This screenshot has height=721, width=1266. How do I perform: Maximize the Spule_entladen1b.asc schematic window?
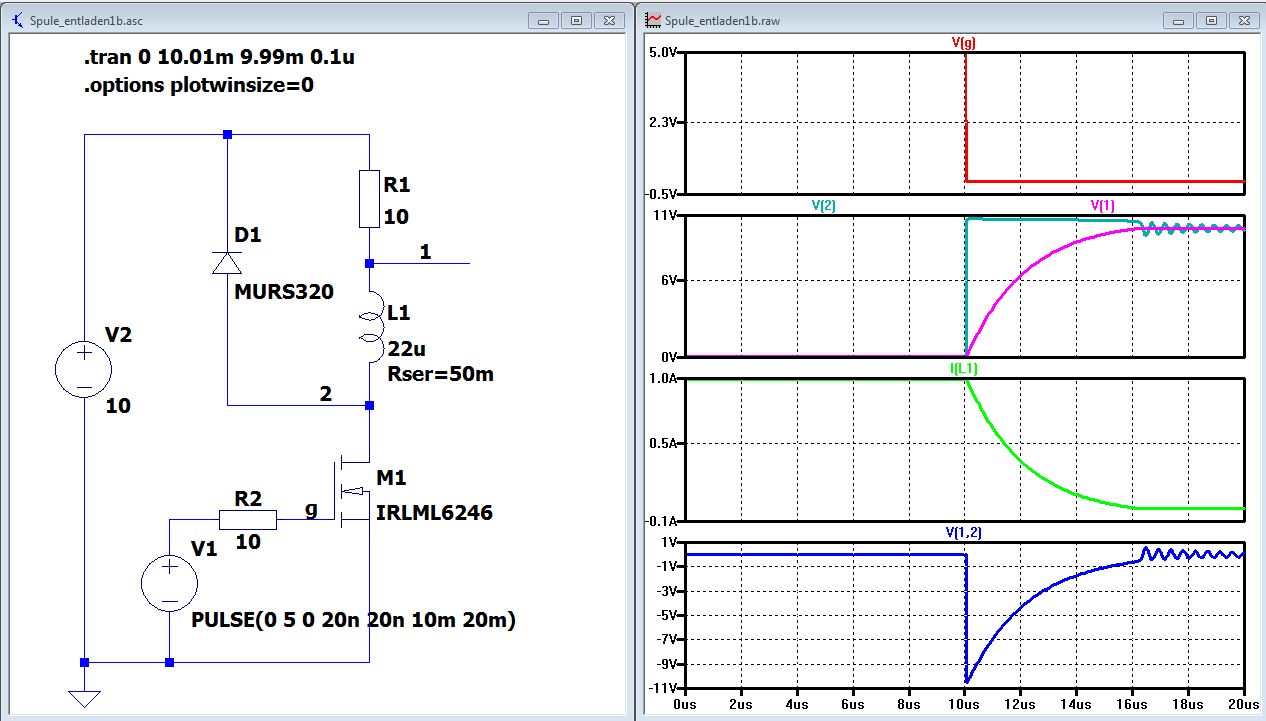(575, 20)
